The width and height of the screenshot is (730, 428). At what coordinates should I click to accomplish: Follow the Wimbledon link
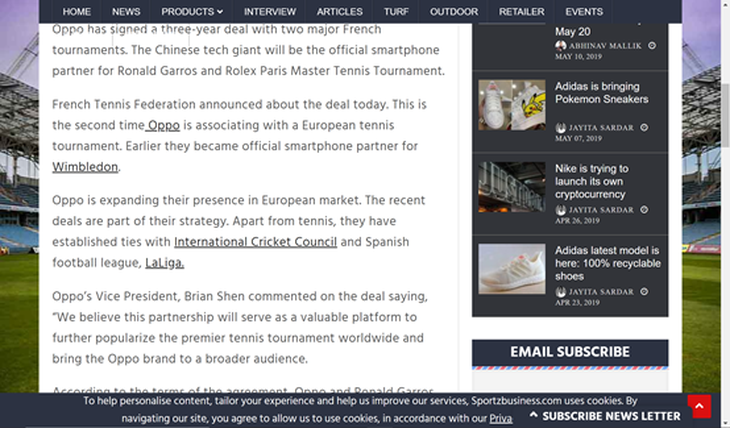coord(85,167)
